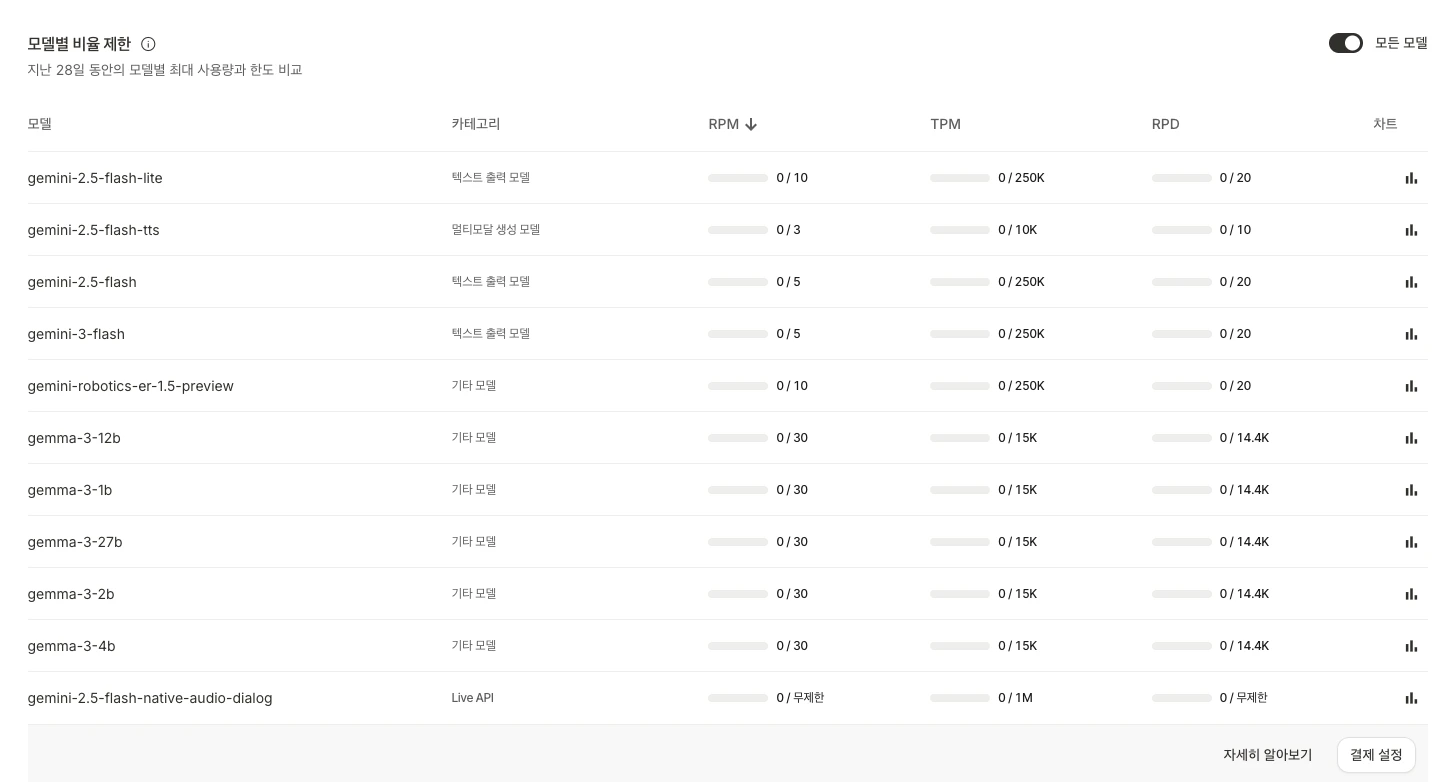The image size is (1443, 782).
Task: Open chart for gemini-2.5-flash-lite
Action: [1411, 178]
